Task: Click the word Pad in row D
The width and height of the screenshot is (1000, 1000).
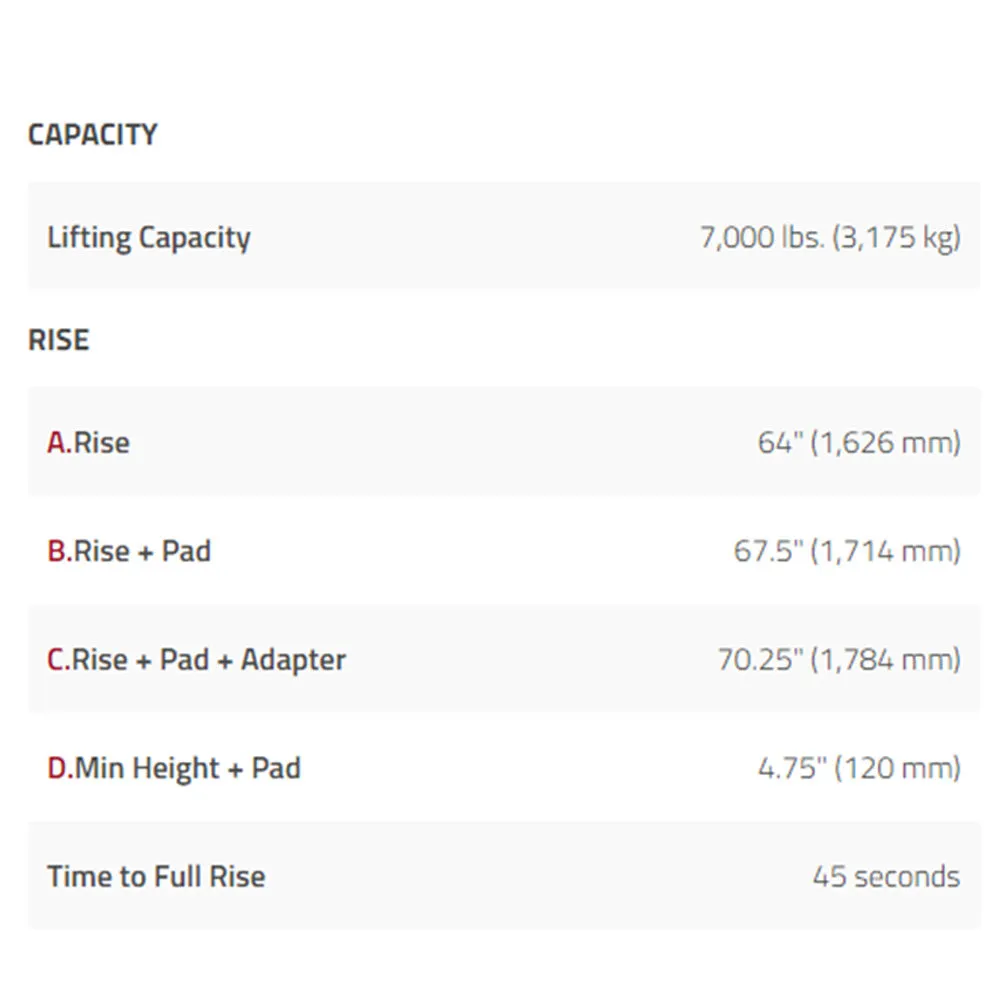Action: 276,768
